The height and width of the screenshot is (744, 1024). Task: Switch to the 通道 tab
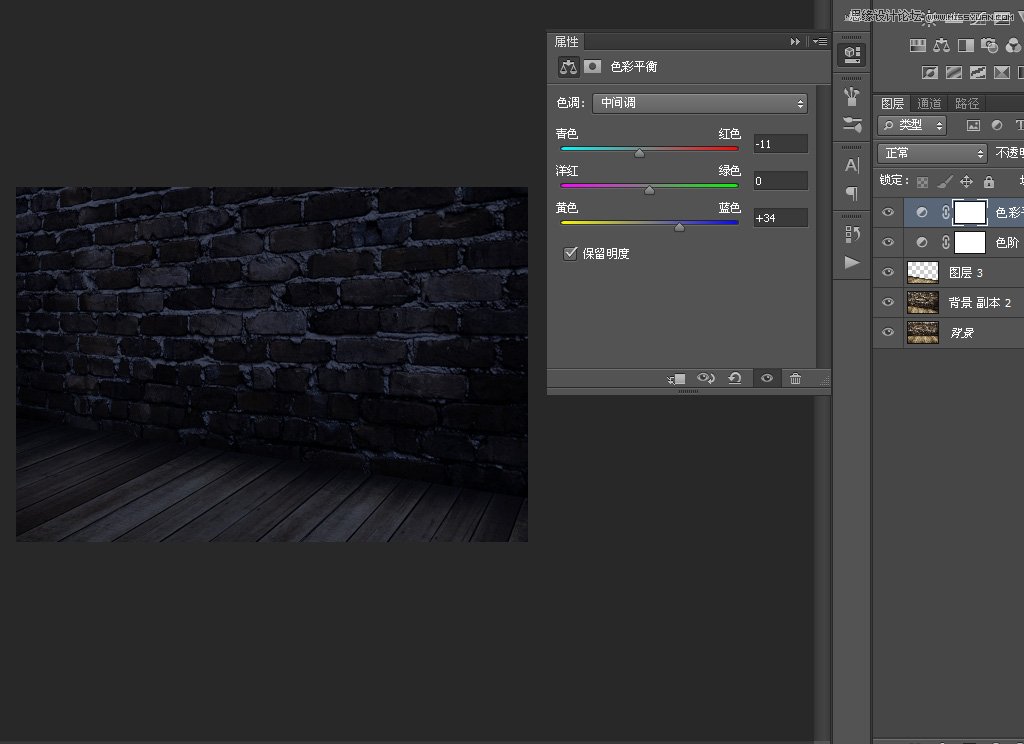click(x=929, y=103)
